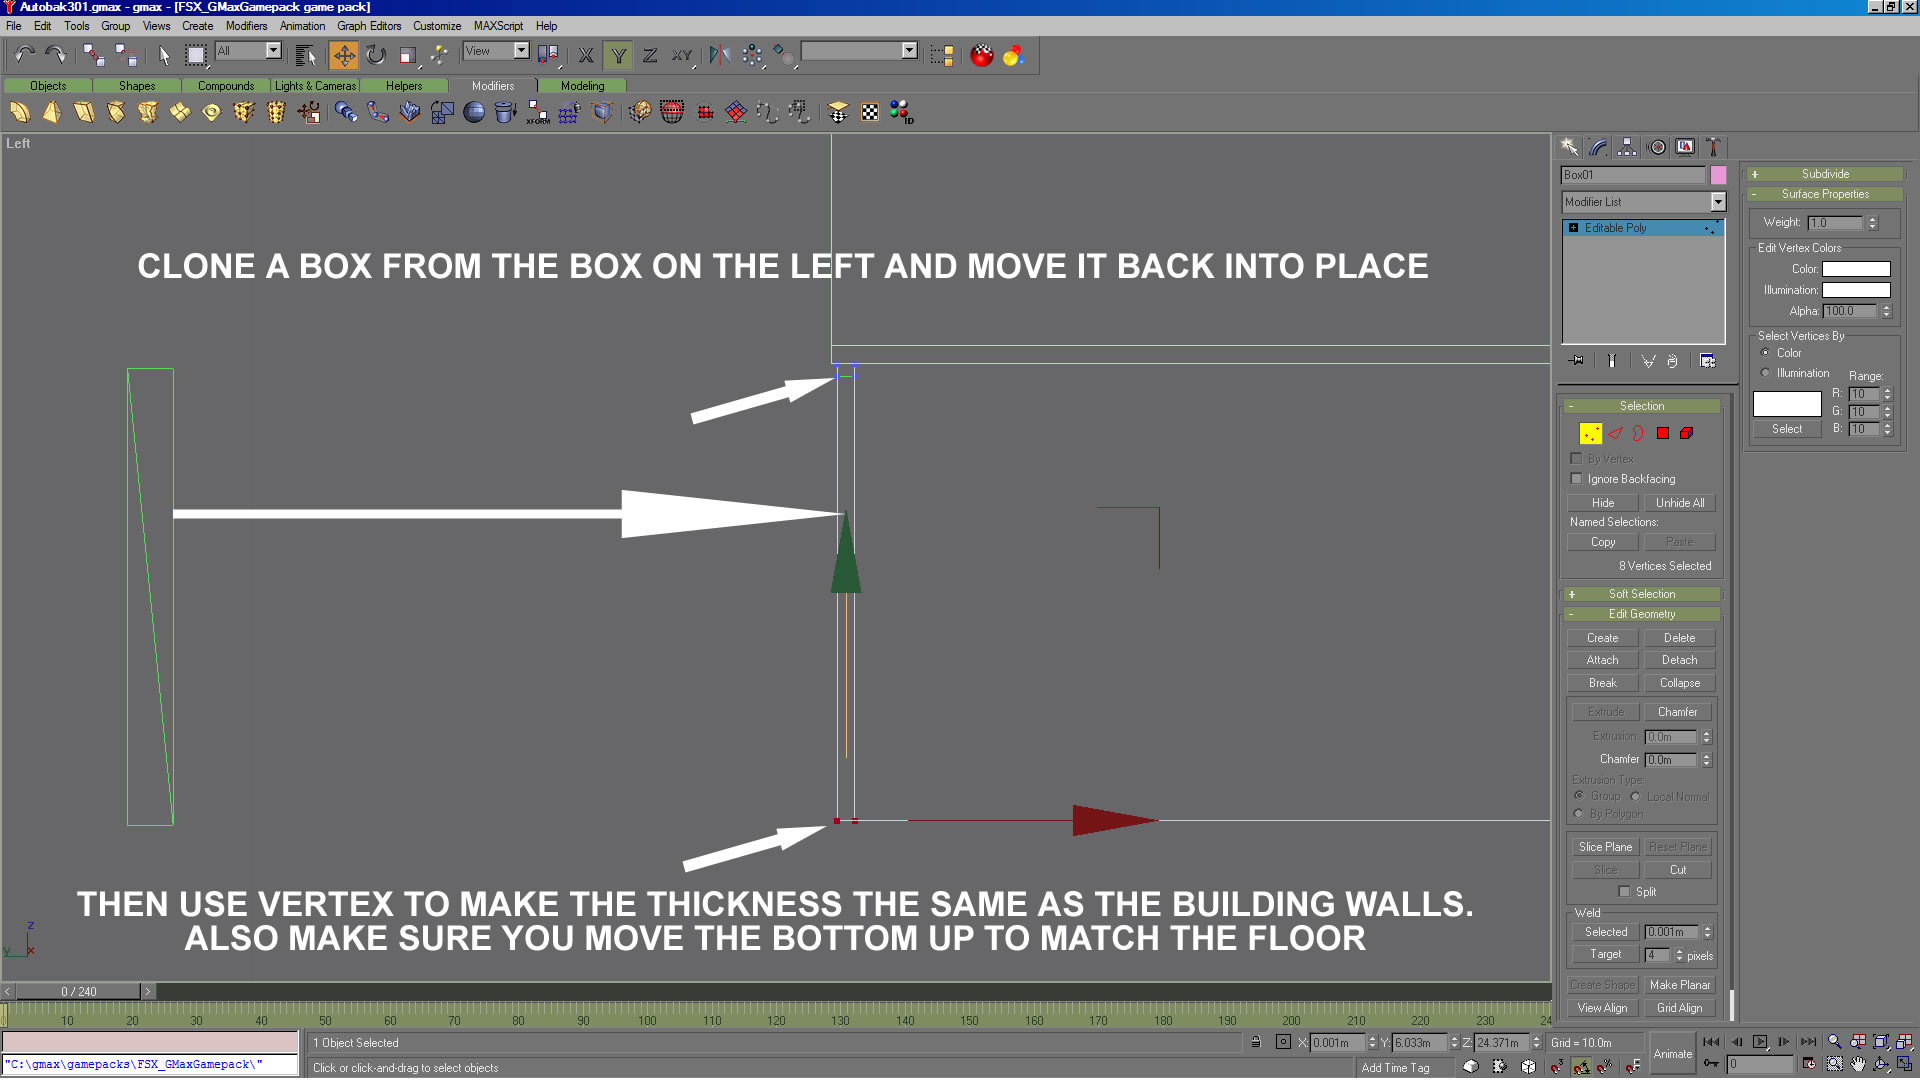Restrict movement to the Z axis

[x=650, y=55]
